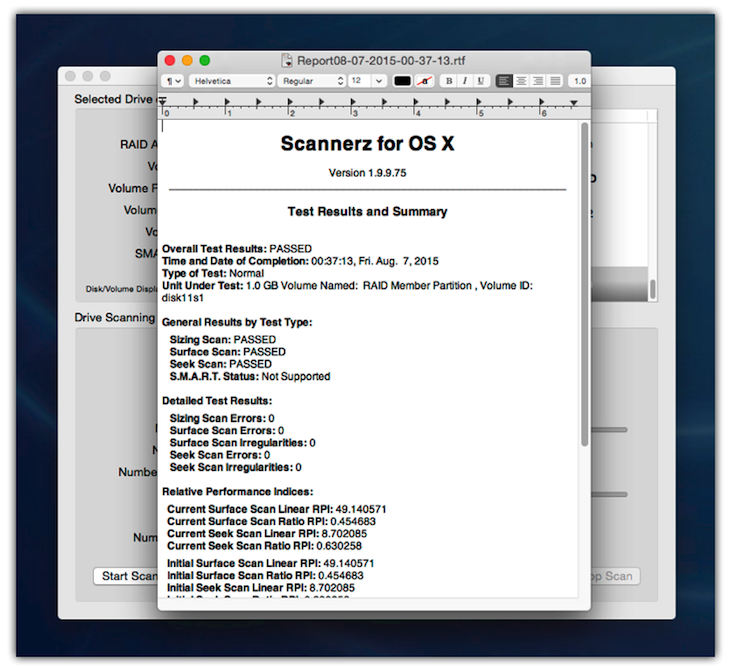Click the Scannerz window drive list scrollbar
The image size is (730, 670).
pos(652,289)
